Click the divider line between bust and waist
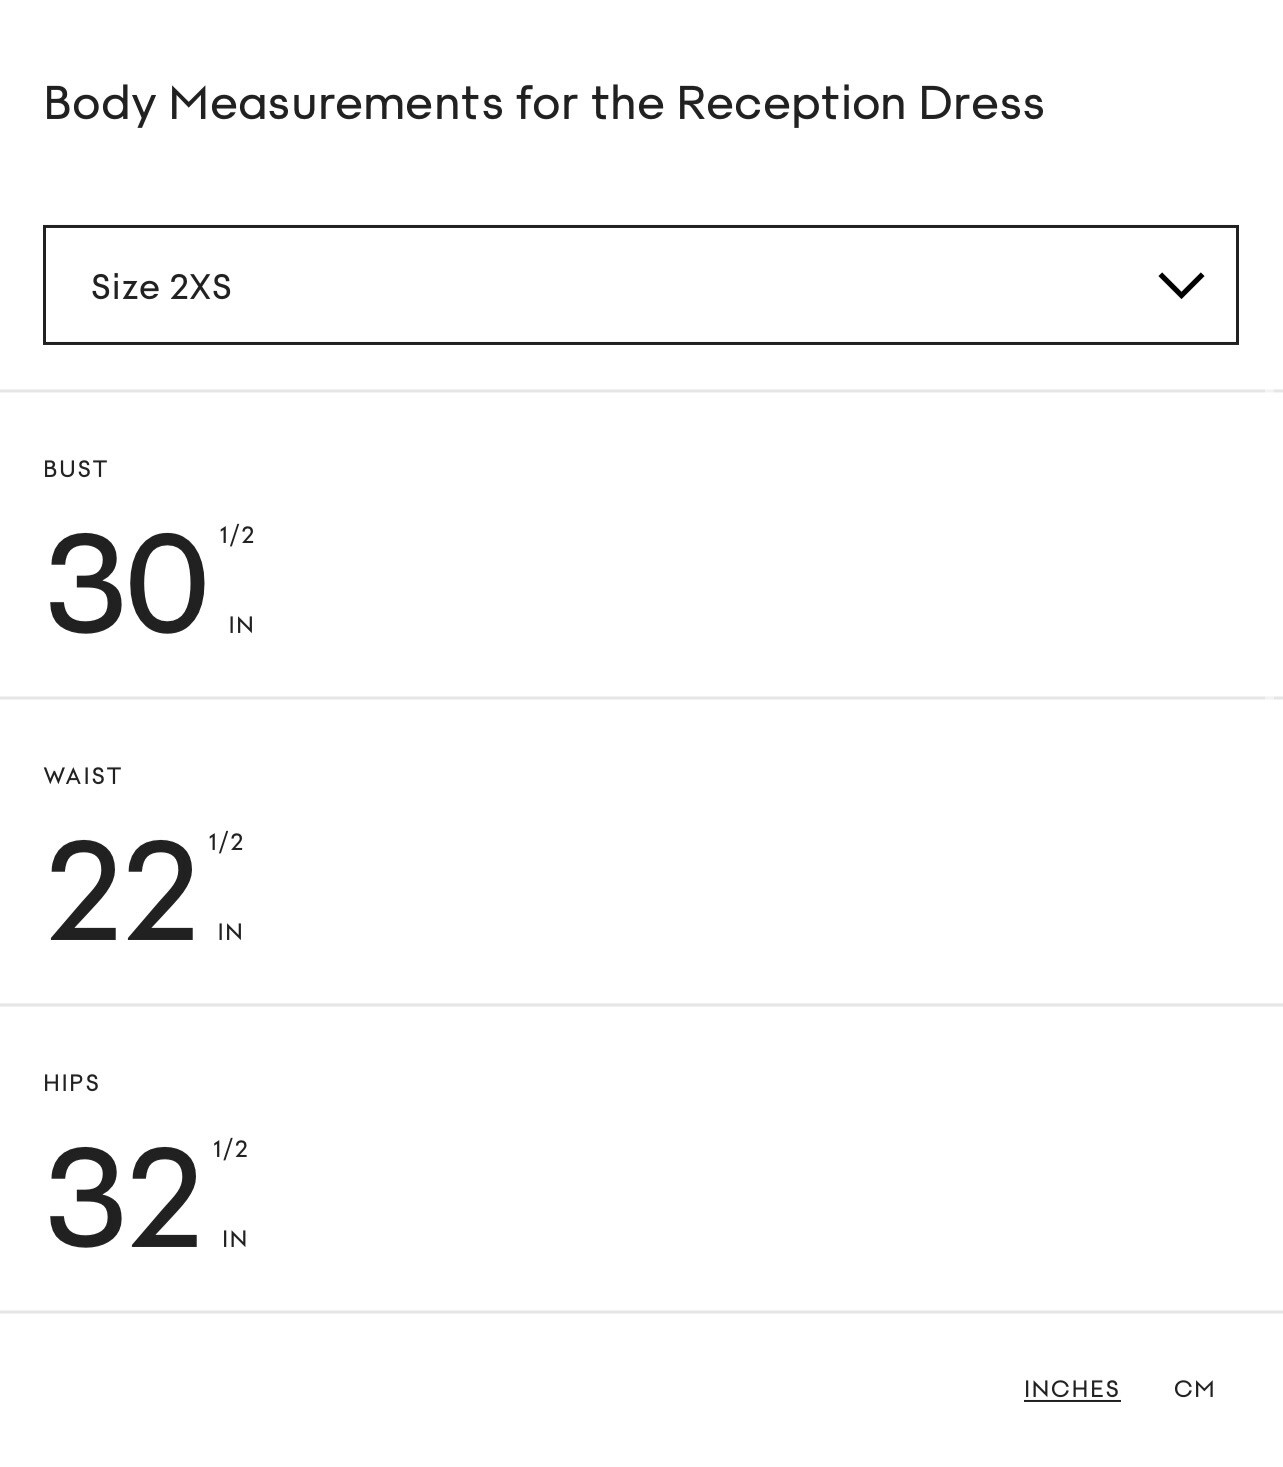The height and width of the screenshot is (1467, 1283). (640, 698)
